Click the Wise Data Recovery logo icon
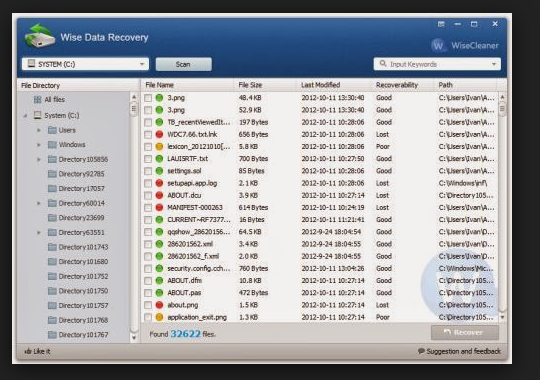This screenshot has height=380, width=540. tap(40, 35)
